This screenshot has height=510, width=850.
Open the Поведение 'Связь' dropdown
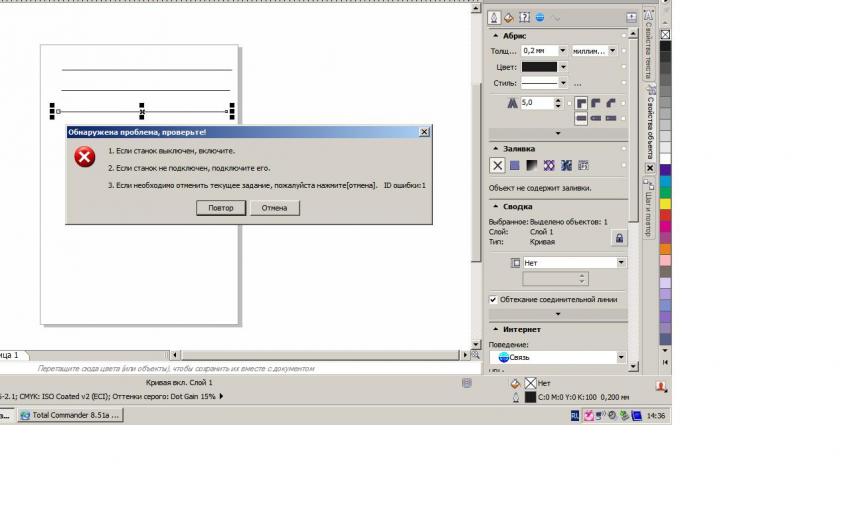pyautogui.click(x=621, y=357)
